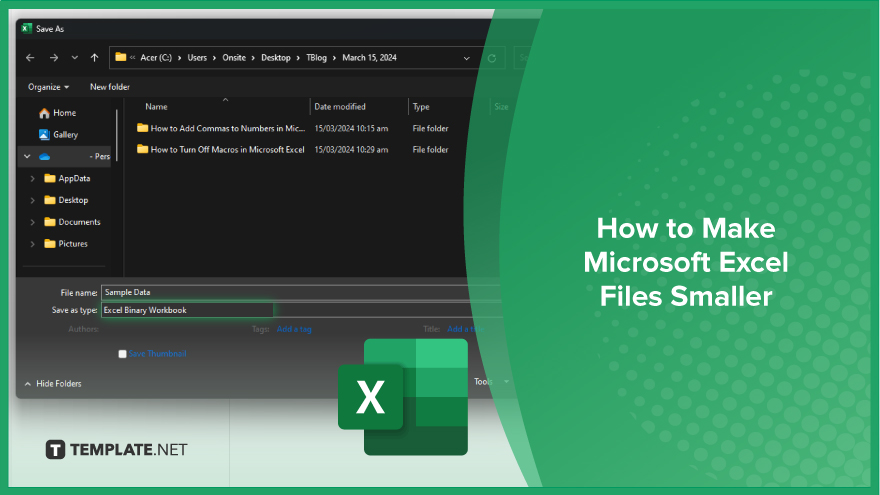The width and height of the screenshot is (880, 495).
Task: Select Pictures folder in sidebar
Action: click(66, 244)
